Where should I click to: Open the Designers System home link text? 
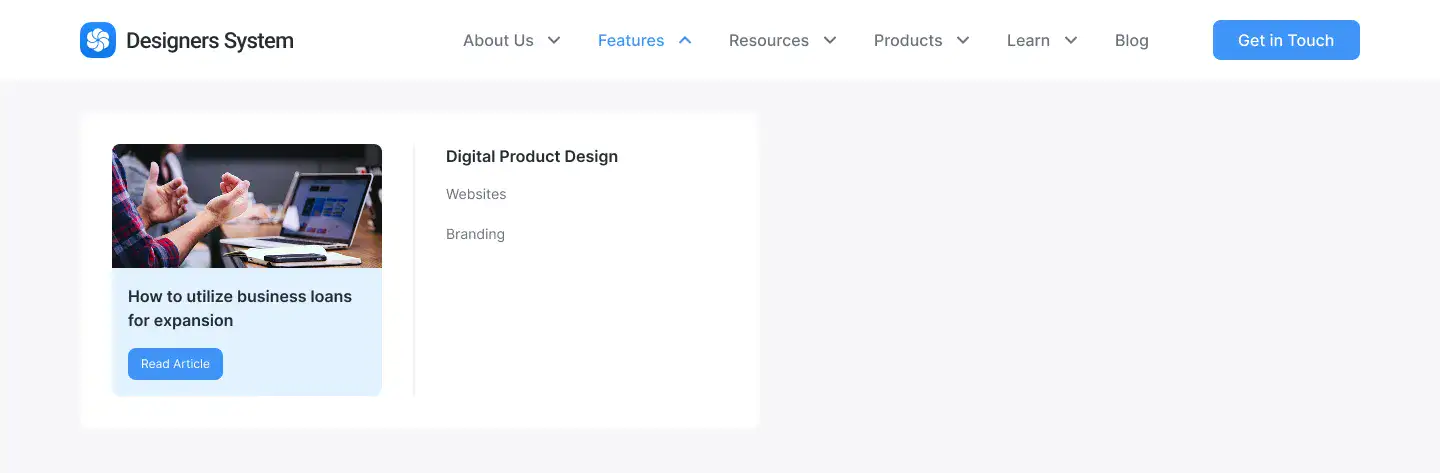pos(210,41)
